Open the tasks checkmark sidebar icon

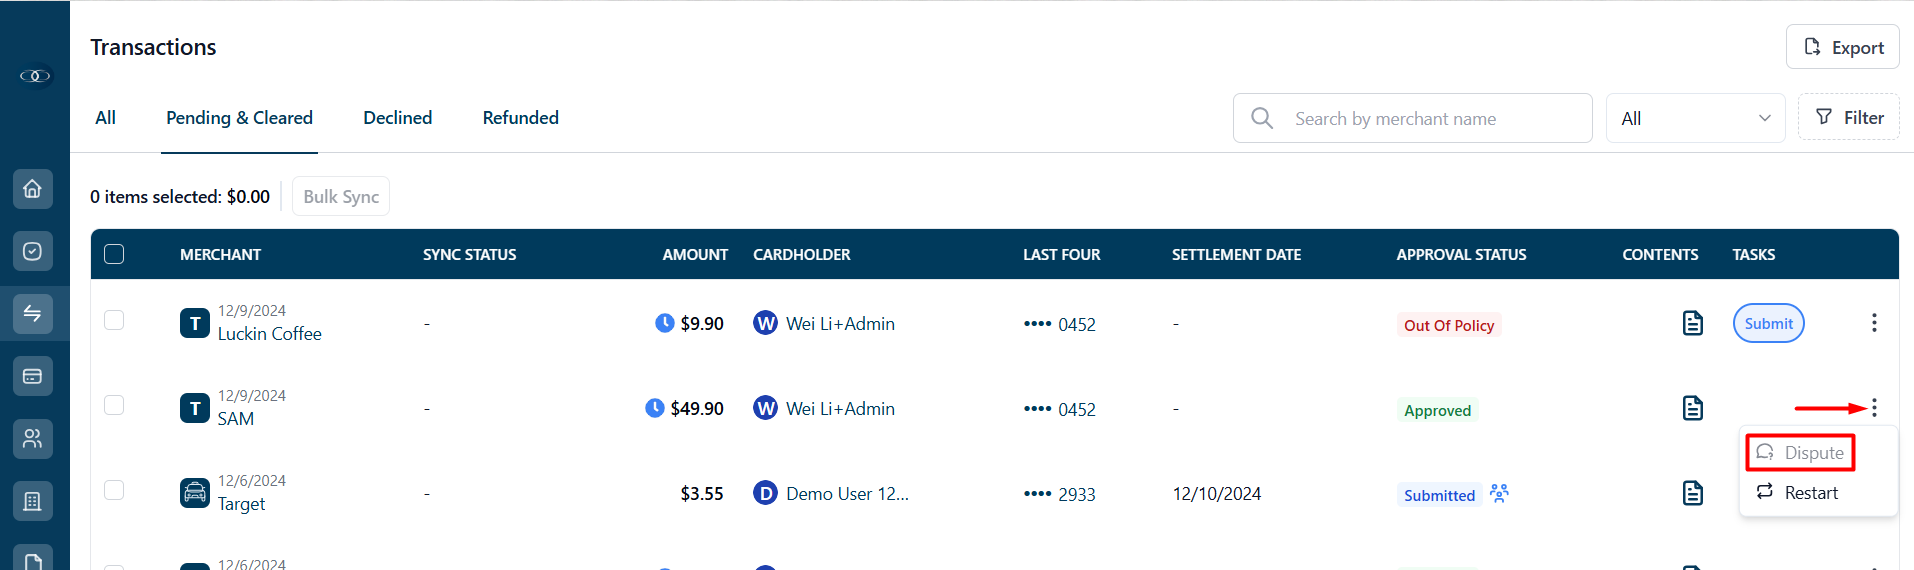point(33,251)
